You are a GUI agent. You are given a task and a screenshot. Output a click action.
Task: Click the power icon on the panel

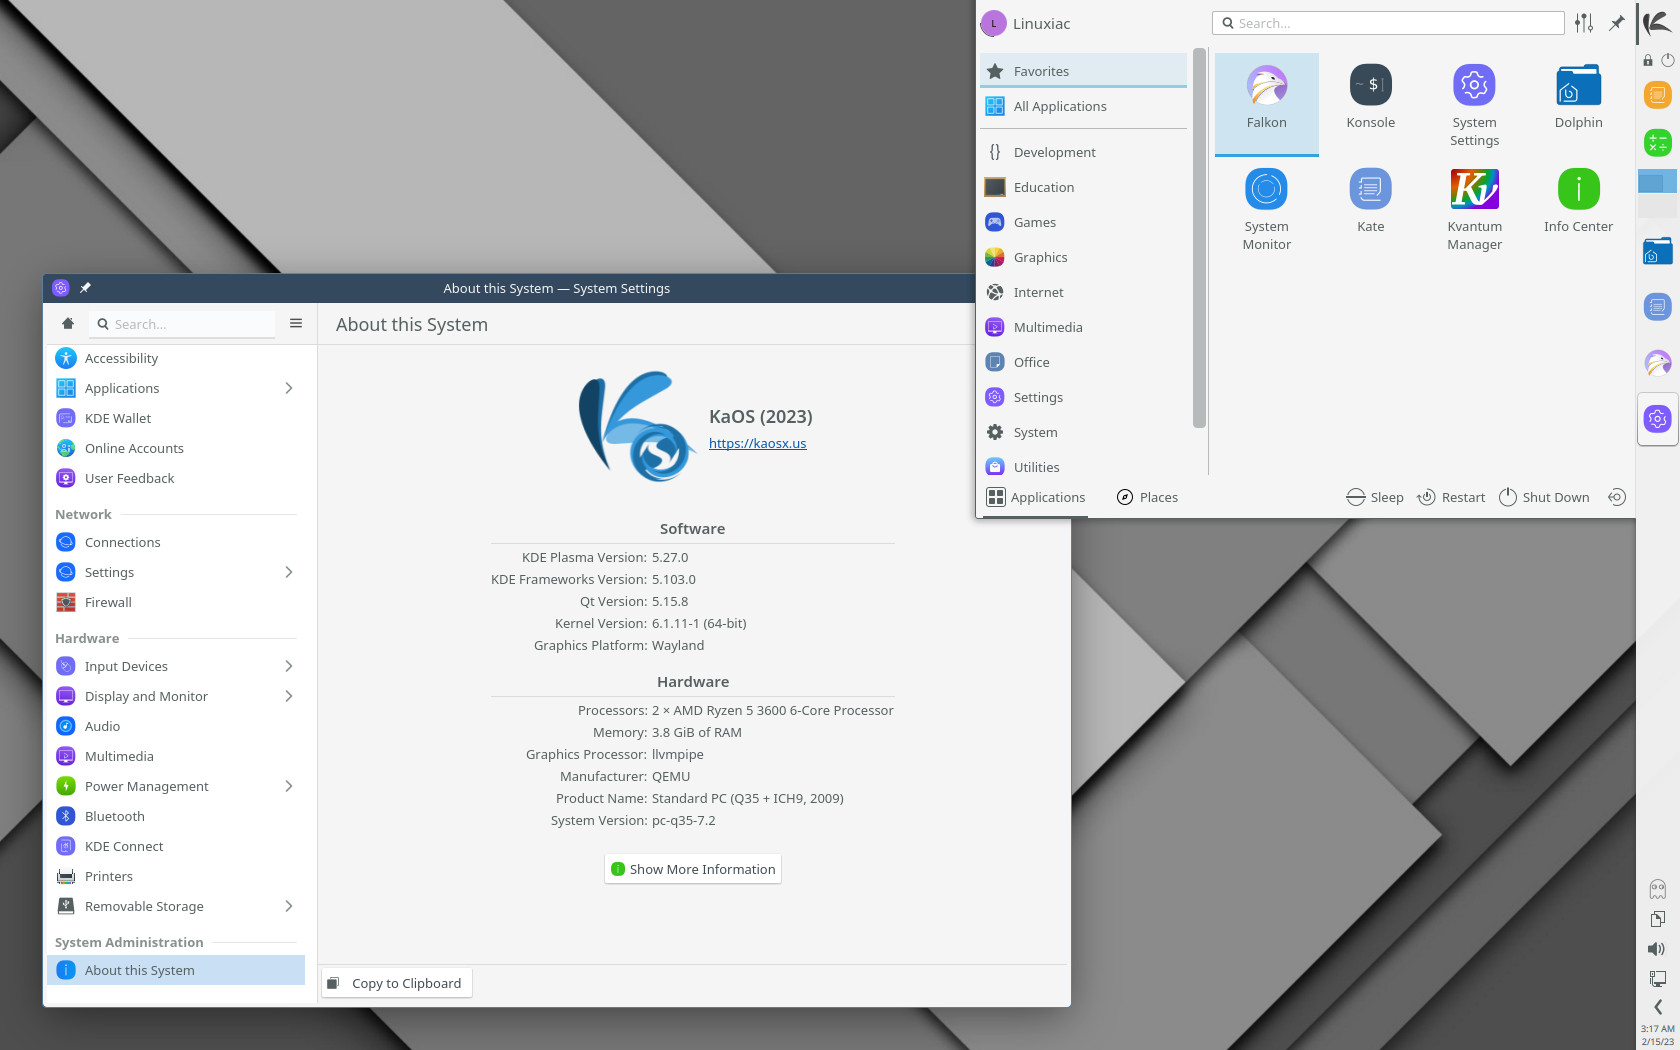pyautogui.click(x=1668, y=60)
